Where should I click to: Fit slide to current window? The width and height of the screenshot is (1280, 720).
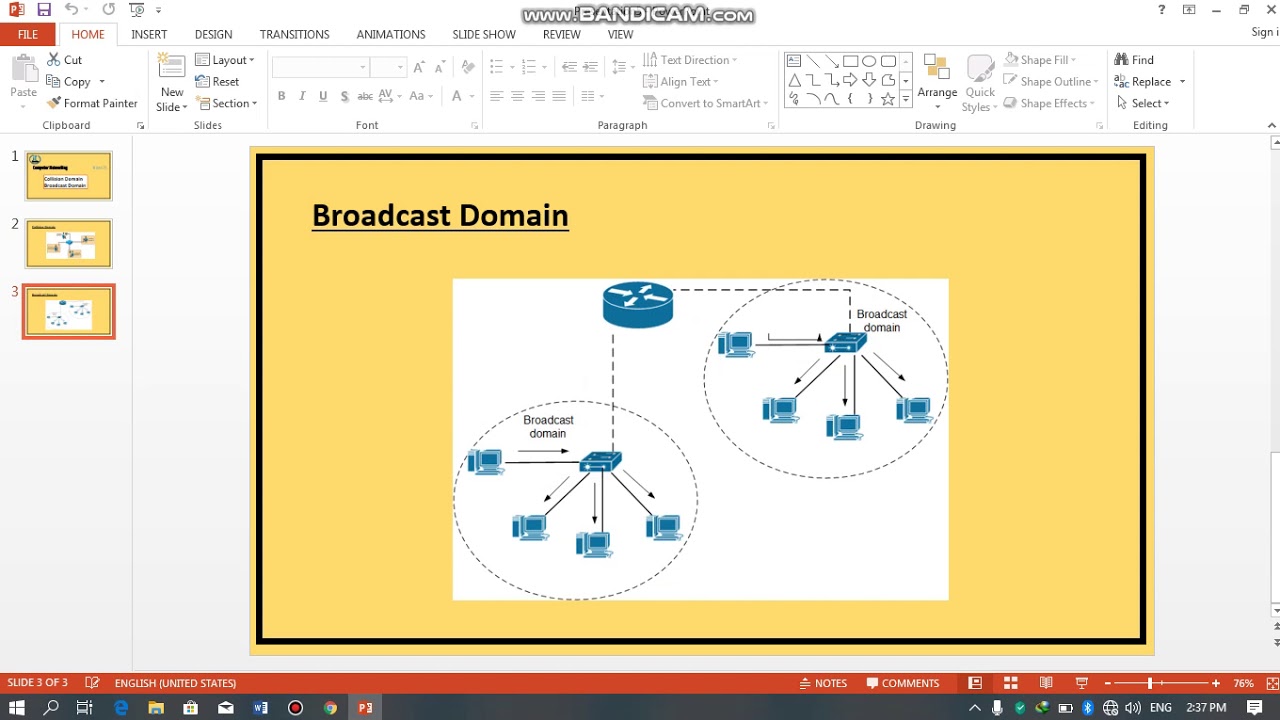tap(1270, 683)
